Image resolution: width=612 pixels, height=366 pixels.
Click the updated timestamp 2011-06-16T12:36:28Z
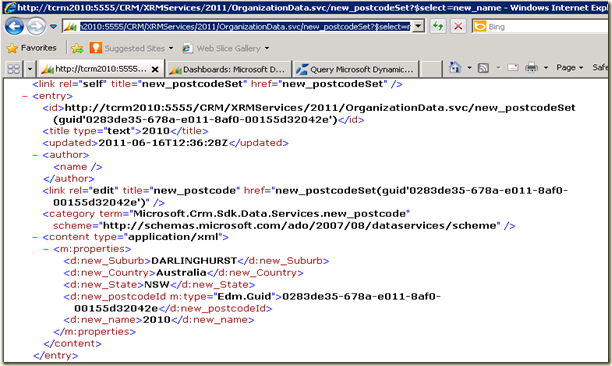tap(163, 143)
